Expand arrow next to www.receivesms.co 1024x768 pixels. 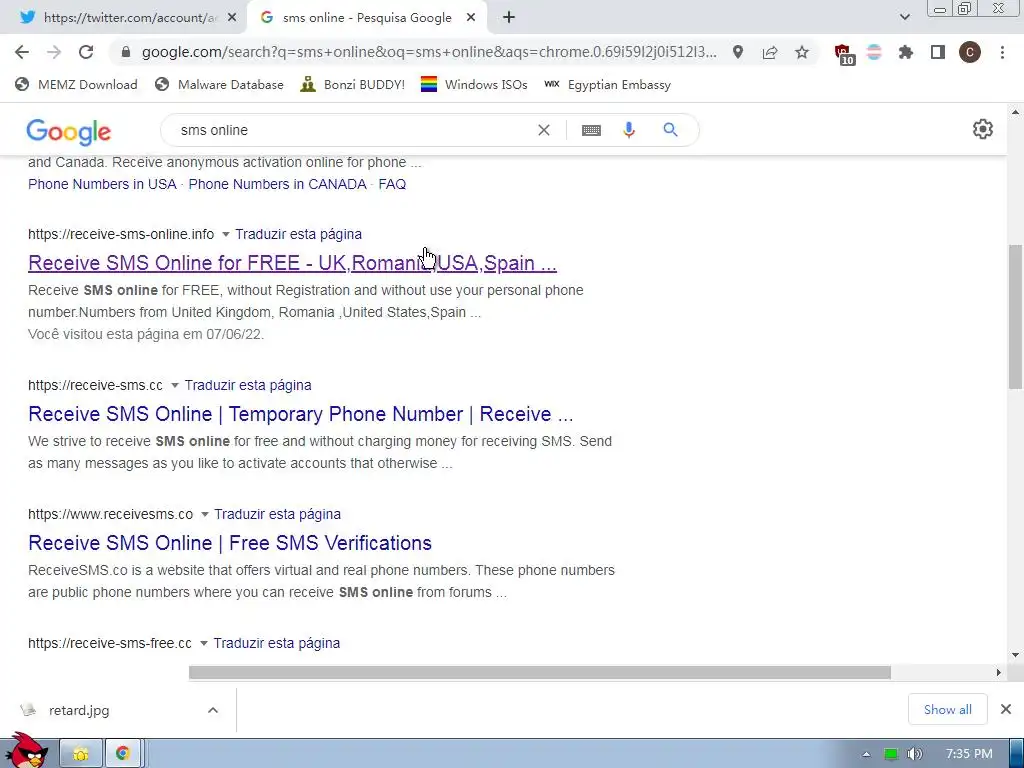pos(204,515)
